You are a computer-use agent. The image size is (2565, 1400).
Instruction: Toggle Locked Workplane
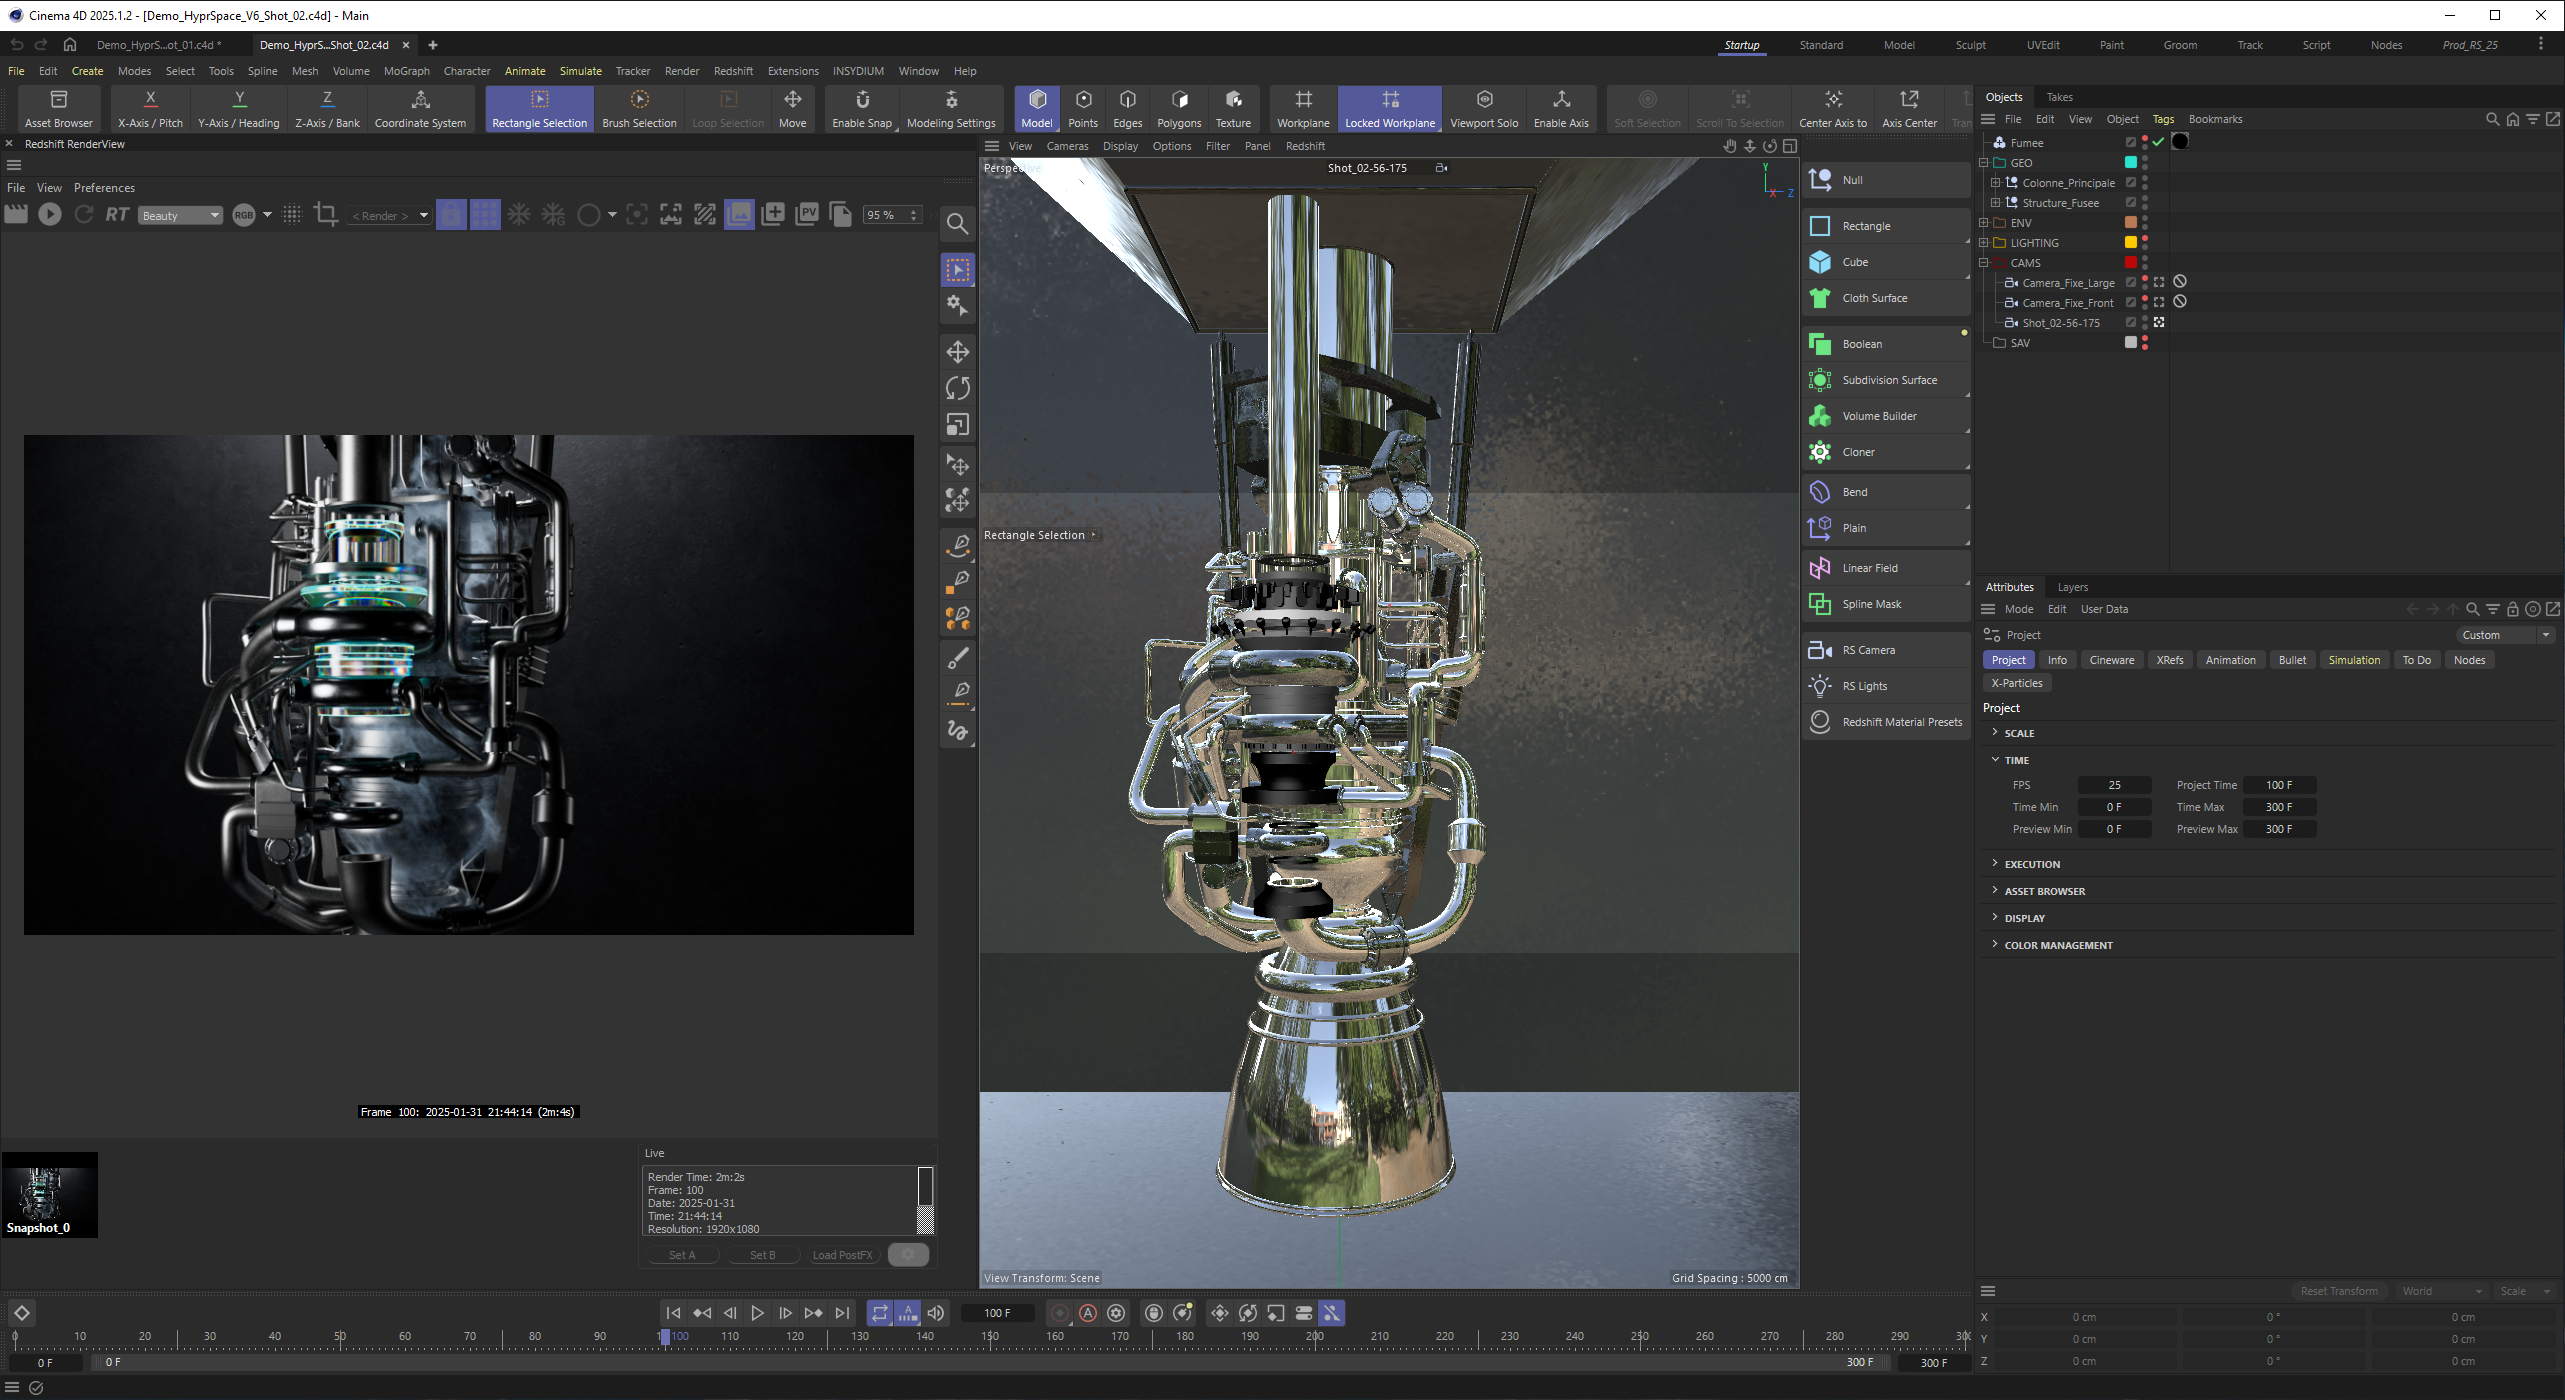pos(1390,109)
